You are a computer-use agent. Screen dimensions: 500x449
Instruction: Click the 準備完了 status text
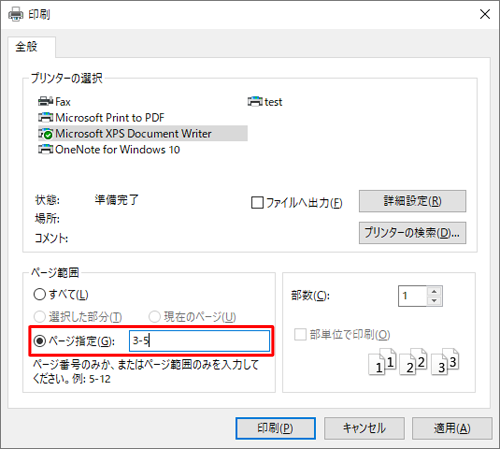(x=116, y=200)
